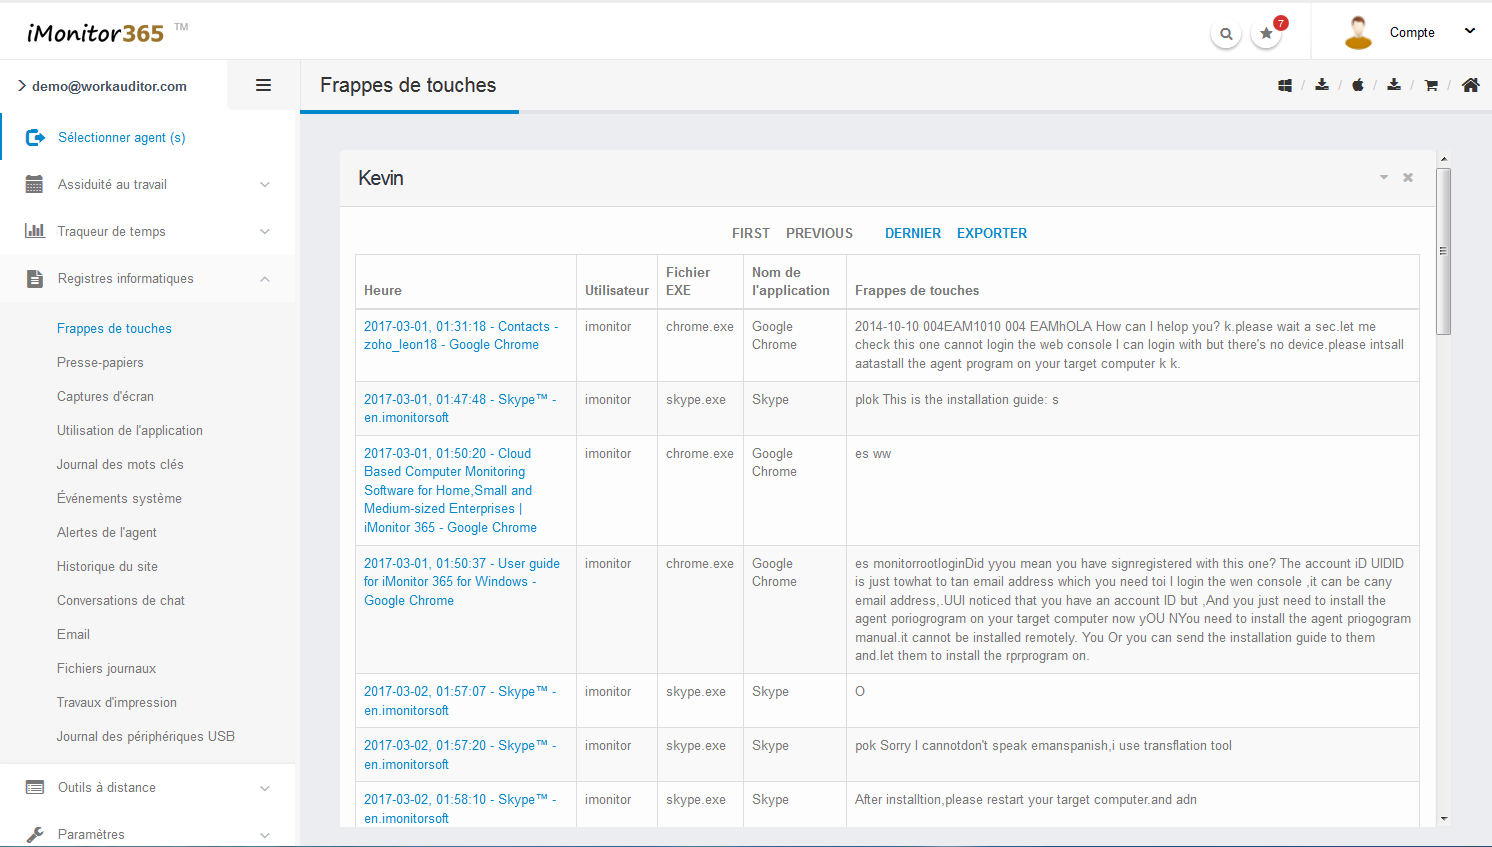The height and width of the screenshot is (847, 1492).
Task: Go to DERNIER page of results
Action: (x=912, y=234)
